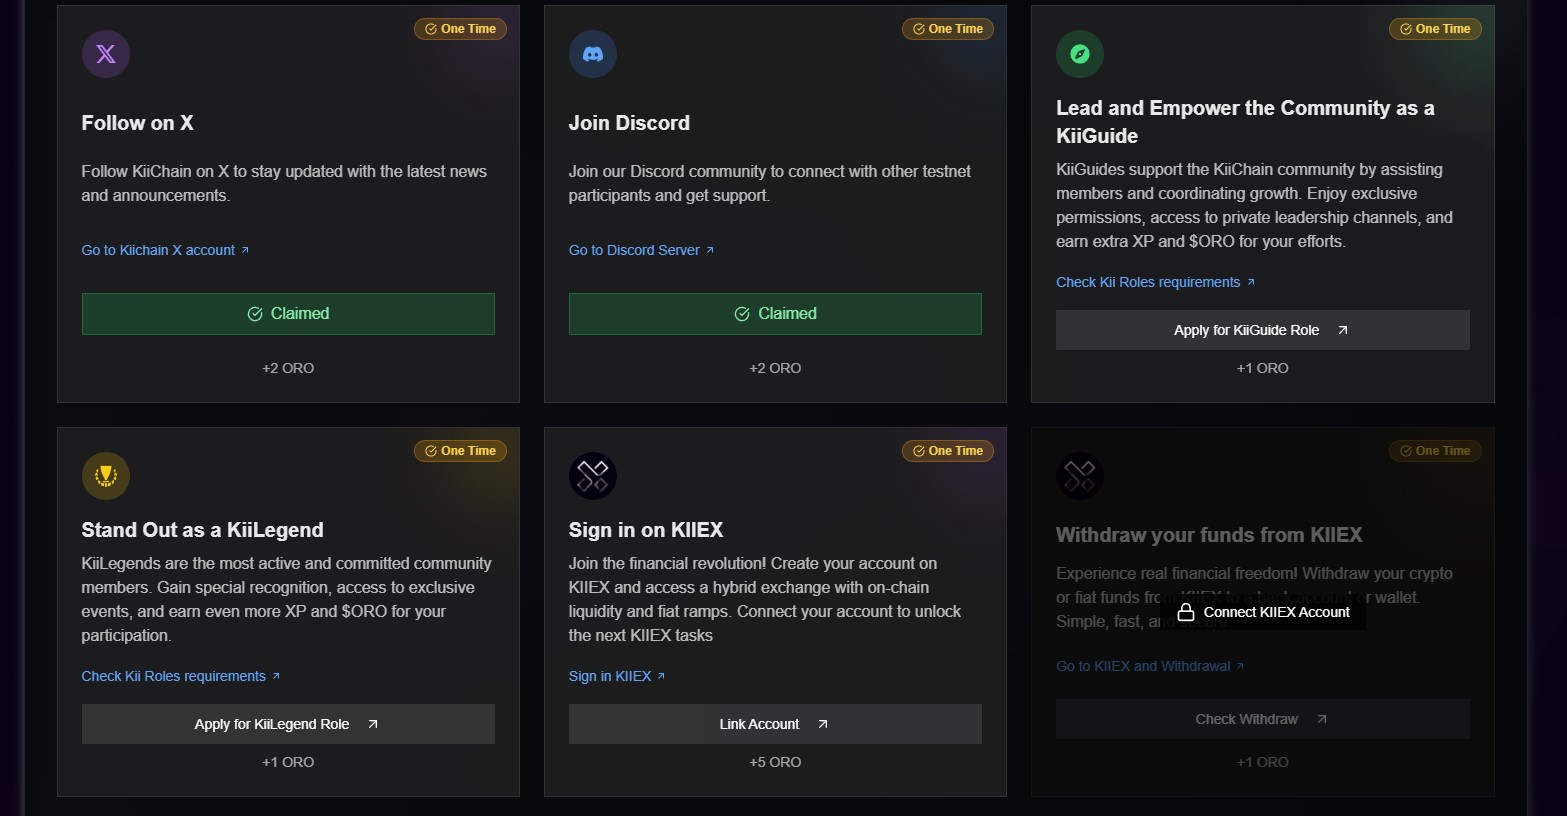Open Check Kii Roles requirements under KiiGuide

coord(1148,282)
